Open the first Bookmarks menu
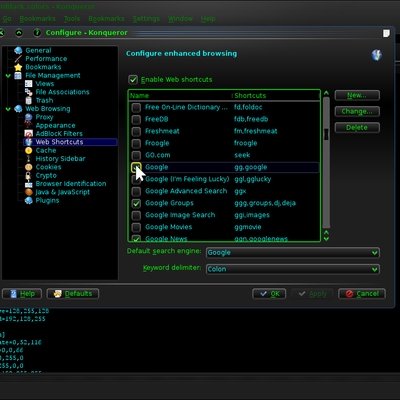Viewport: 400px width, 400px height. (x=37, y=19)
